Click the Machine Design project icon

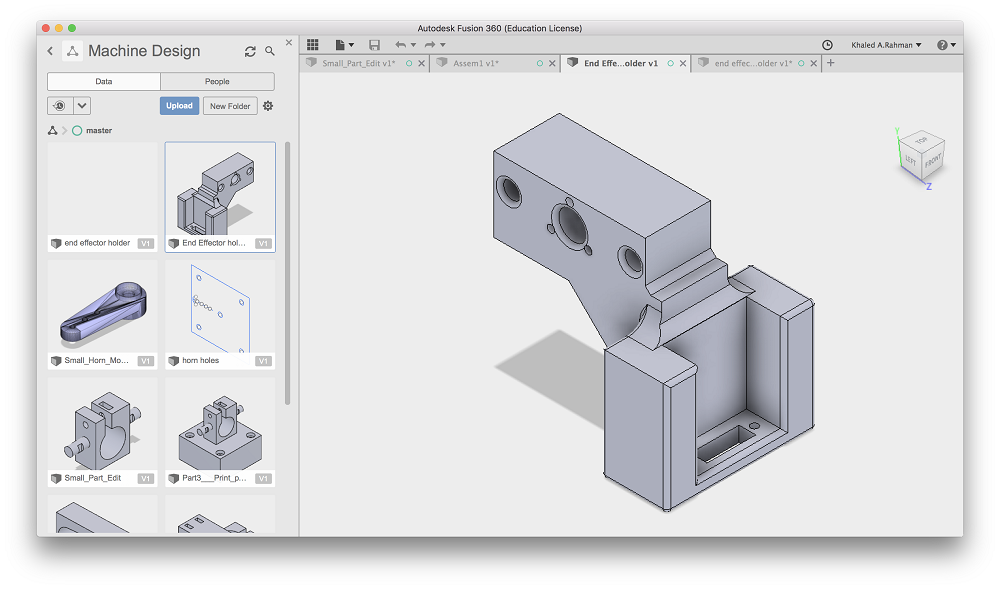pos(72,51)
